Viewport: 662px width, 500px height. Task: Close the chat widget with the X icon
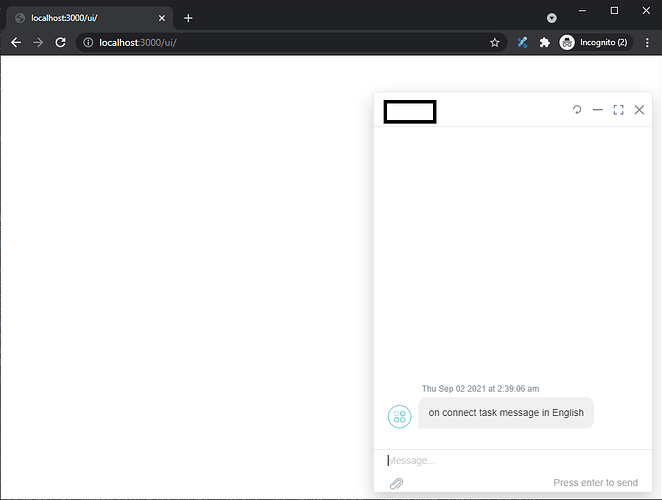coord(640,110)
